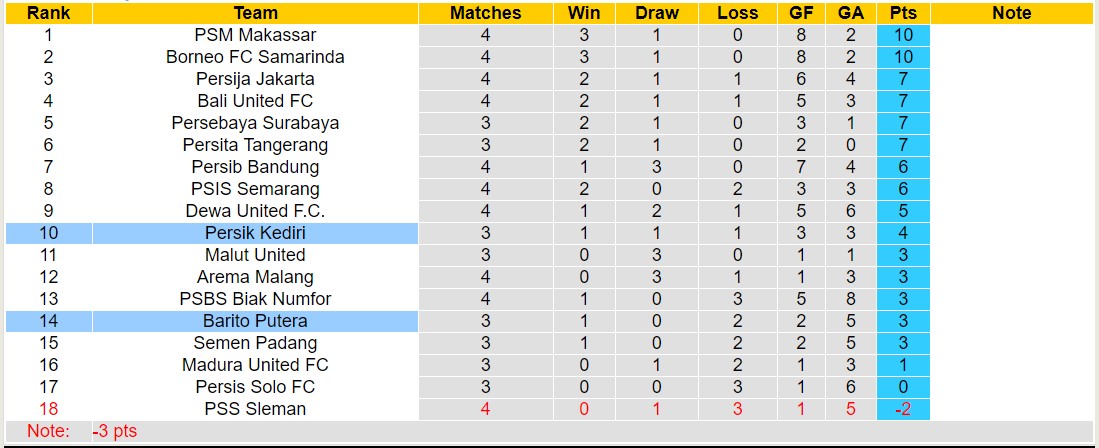
Task: Click PSM Makassar's 10 points cell
Action: 903,35
